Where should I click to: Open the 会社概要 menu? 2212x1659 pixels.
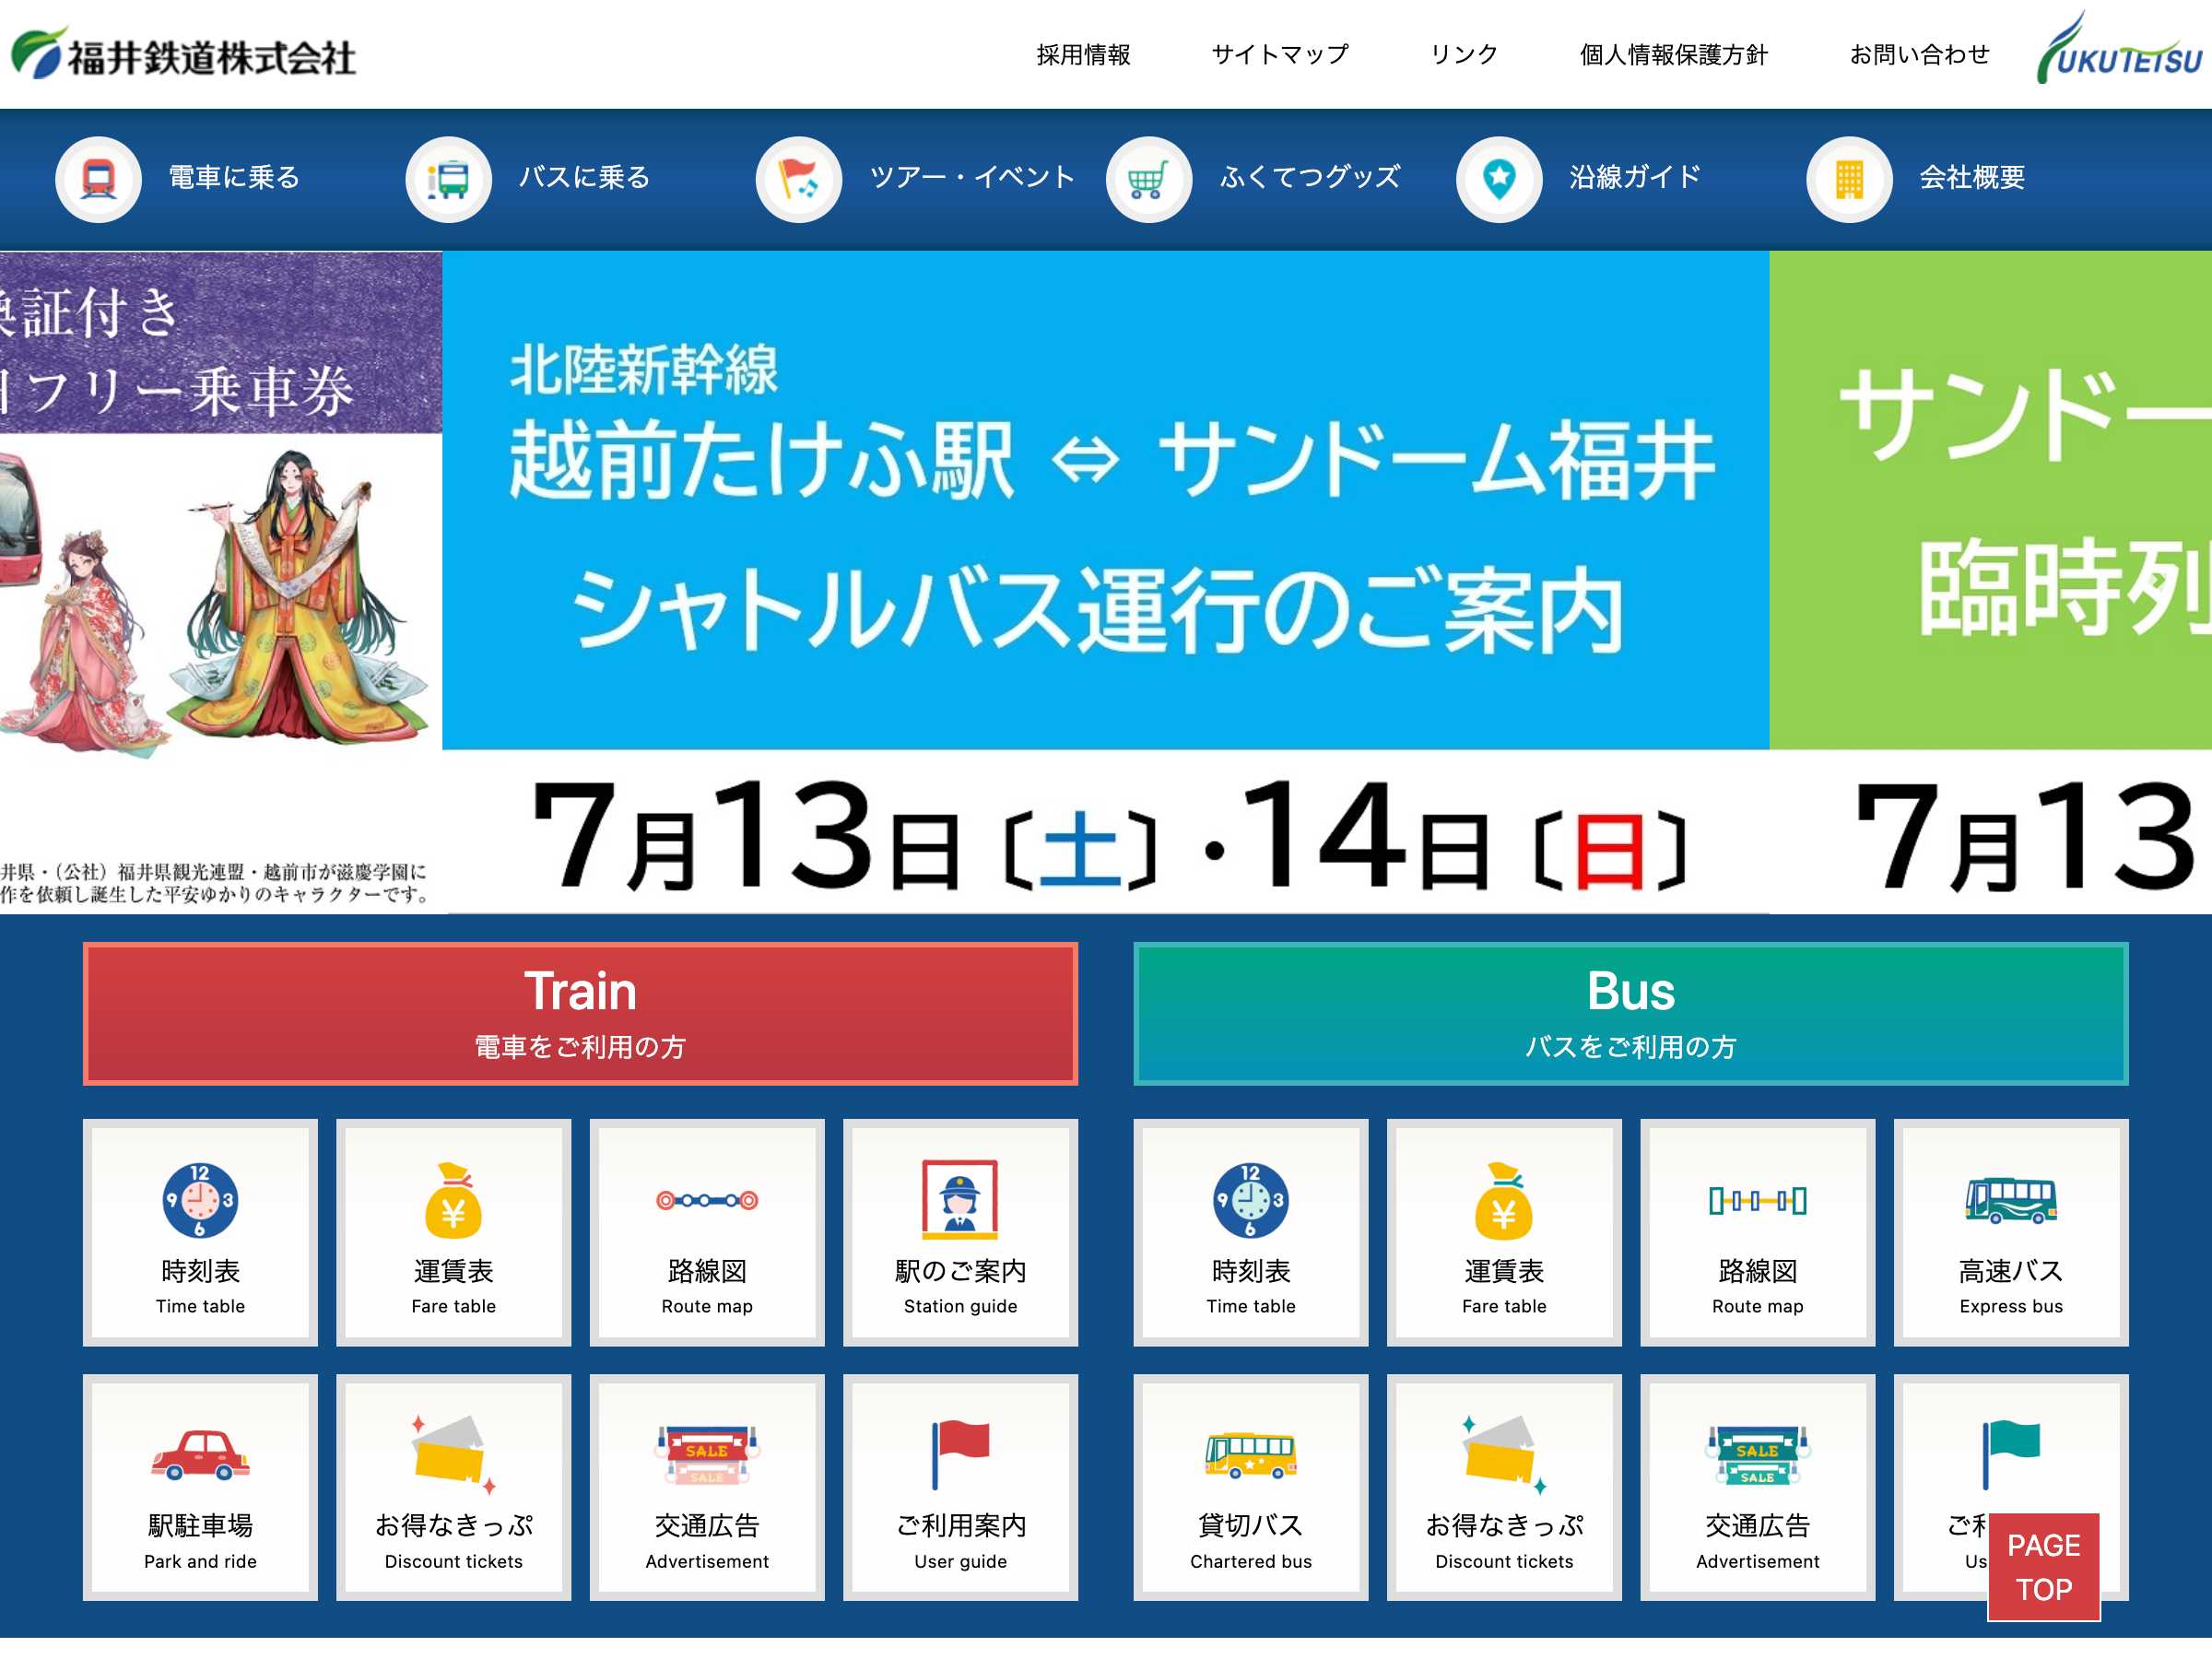pos(1972,177)
